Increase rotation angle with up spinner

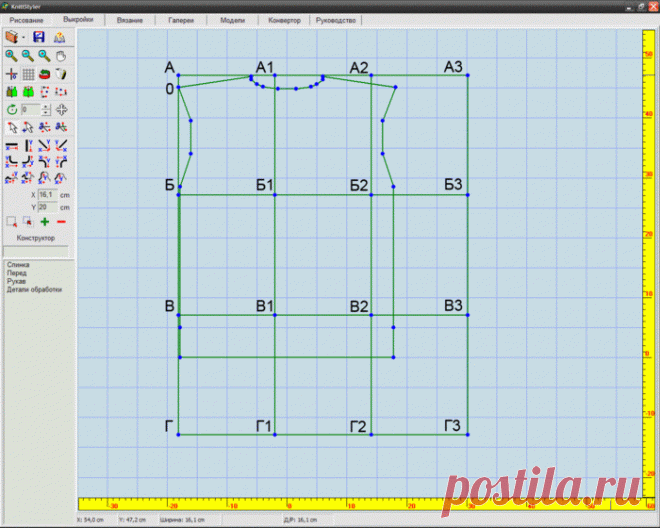[46, 107]
